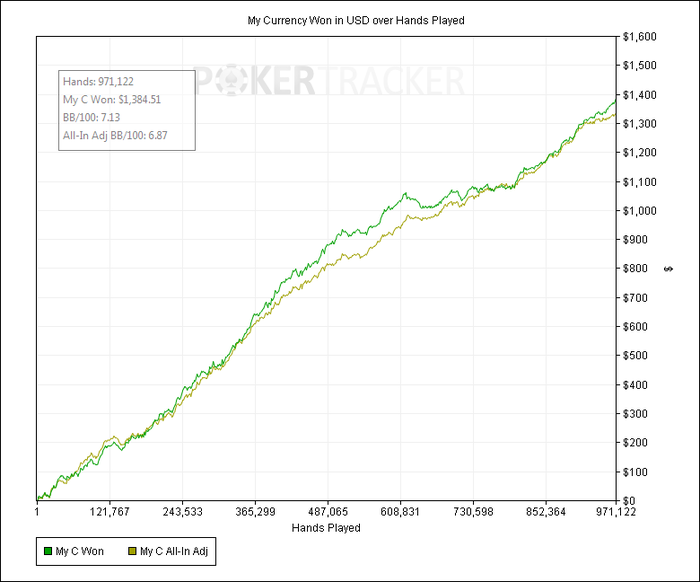The width and height of the screenshot is (700, 582).
Task: Select the My C All-In Adj legend label
Action: pos(174,551)
